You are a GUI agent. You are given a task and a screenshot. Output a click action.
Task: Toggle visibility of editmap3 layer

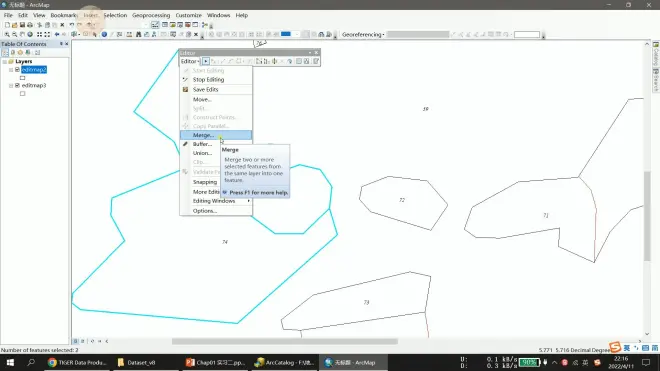coord(17,85)
